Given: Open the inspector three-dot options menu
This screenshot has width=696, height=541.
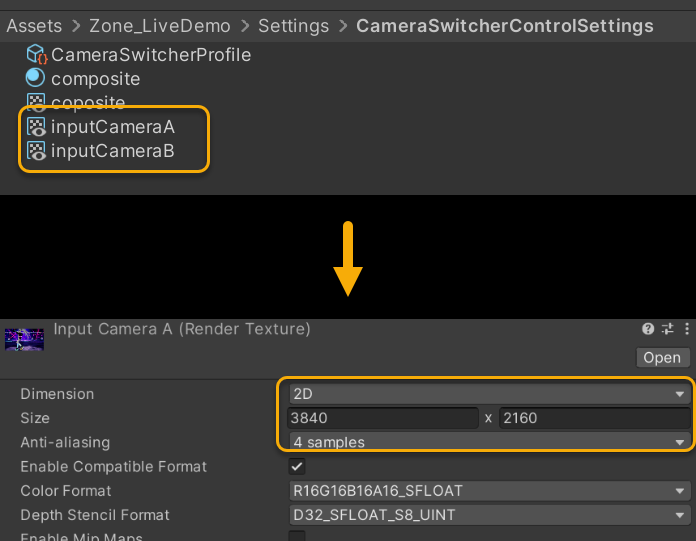Looking at the screenshot, I should click(685, 329).
